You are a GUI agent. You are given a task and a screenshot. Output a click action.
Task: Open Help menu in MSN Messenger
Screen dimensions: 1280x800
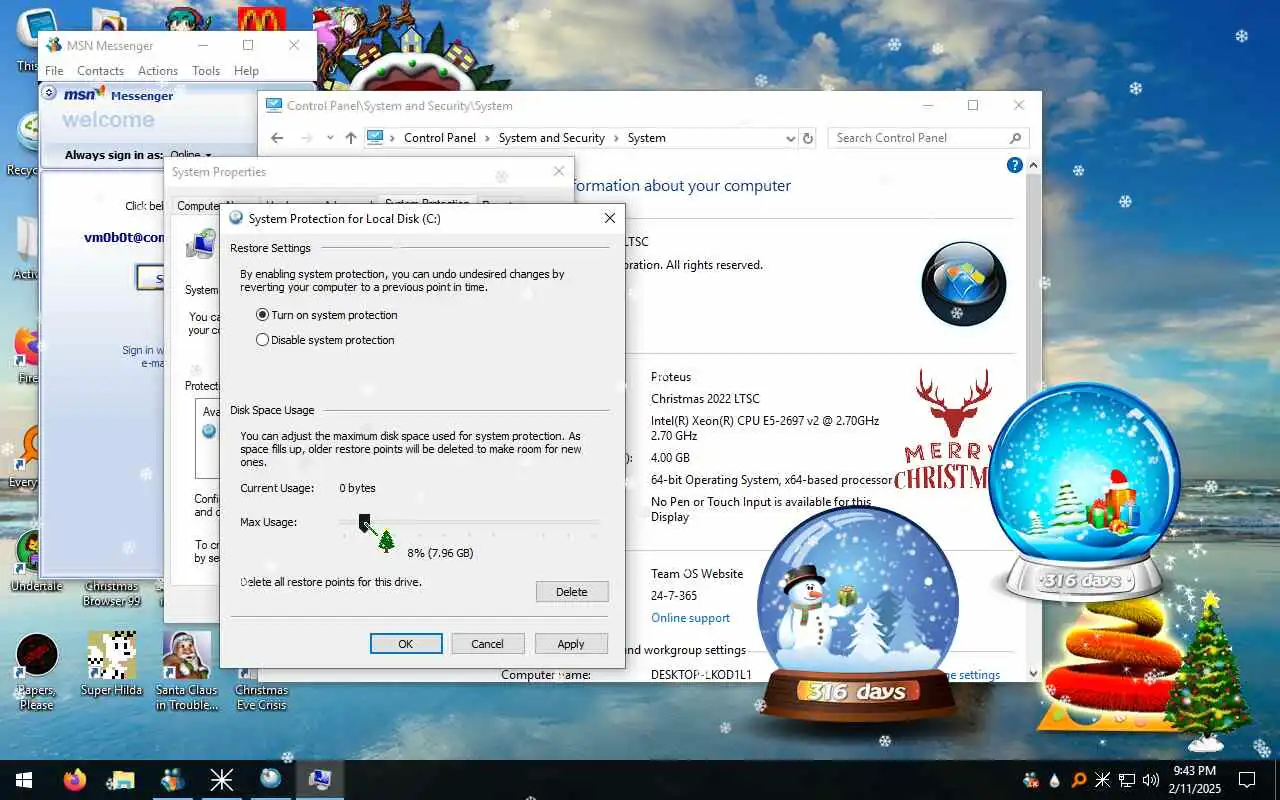click(x=246, y=71)
